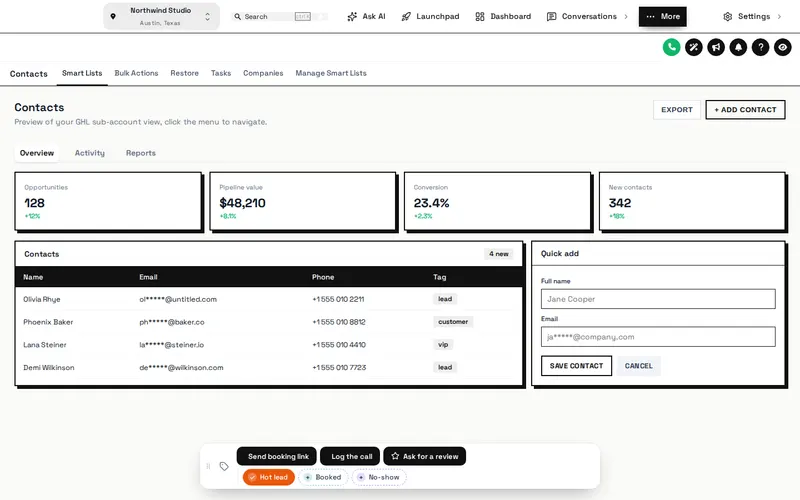
Task: Click the star icon on Ask for a review
Action: coord(395,456)
